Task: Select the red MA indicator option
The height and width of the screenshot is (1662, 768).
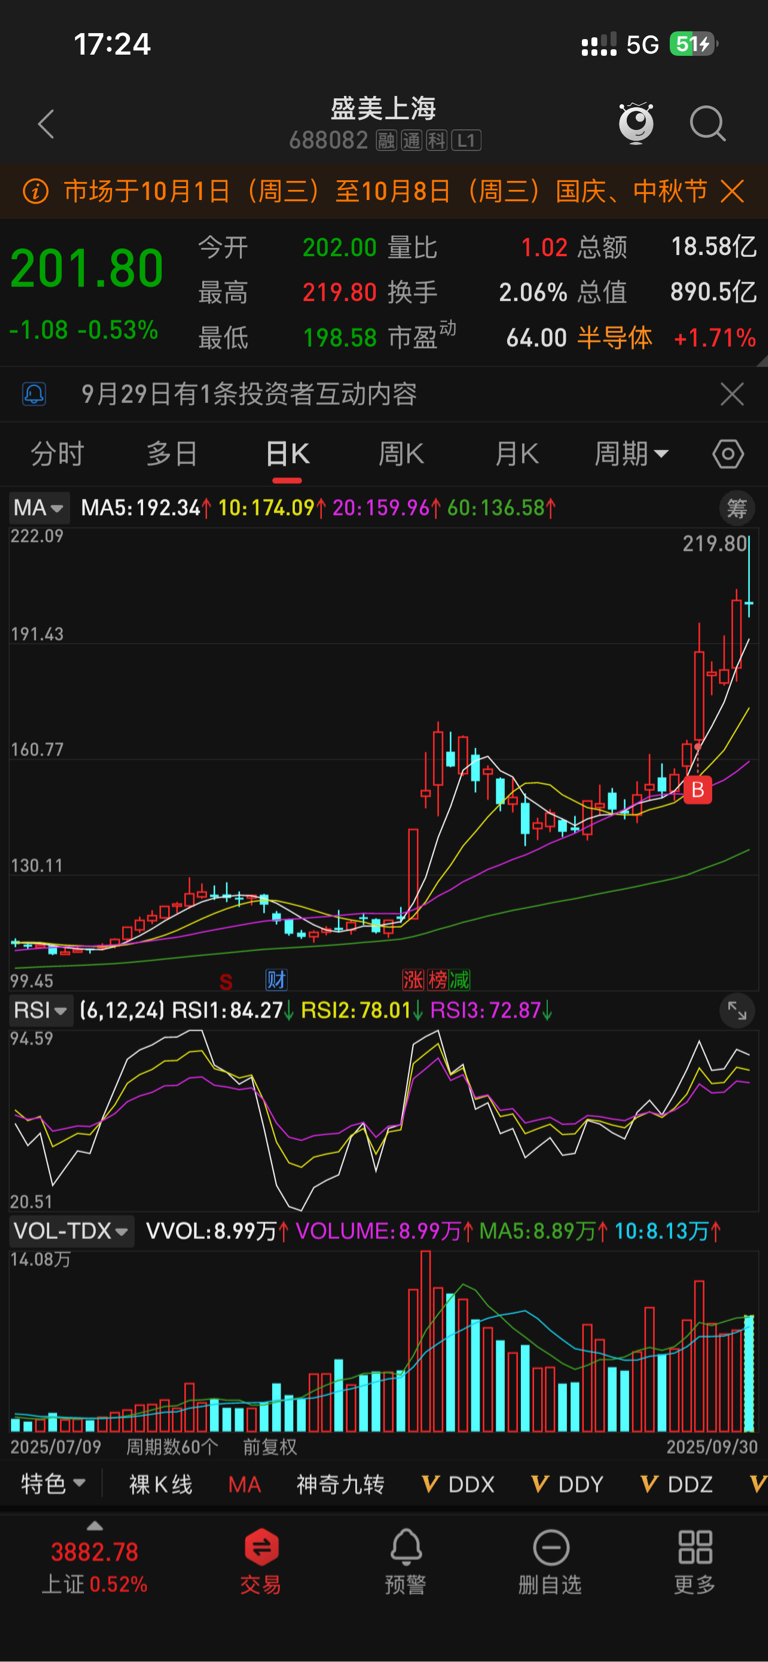Action: pyautogui.click(x=245, y=1484)
